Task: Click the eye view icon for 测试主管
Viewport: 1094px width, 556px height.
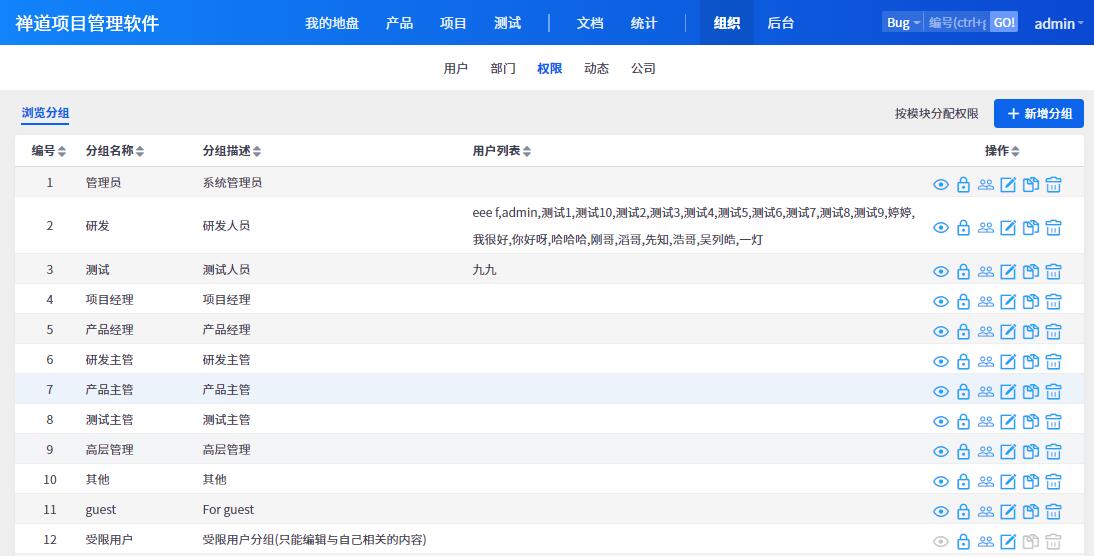Action: click(940, 421)
